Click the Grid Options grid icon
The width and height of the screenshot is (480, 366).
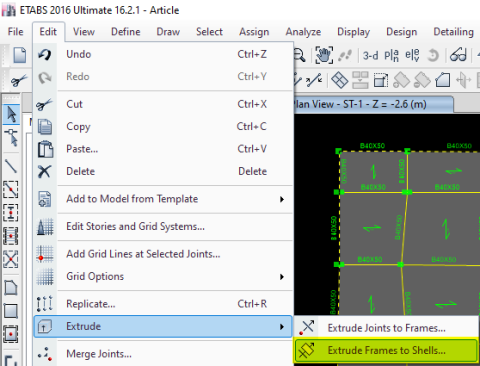45,276
